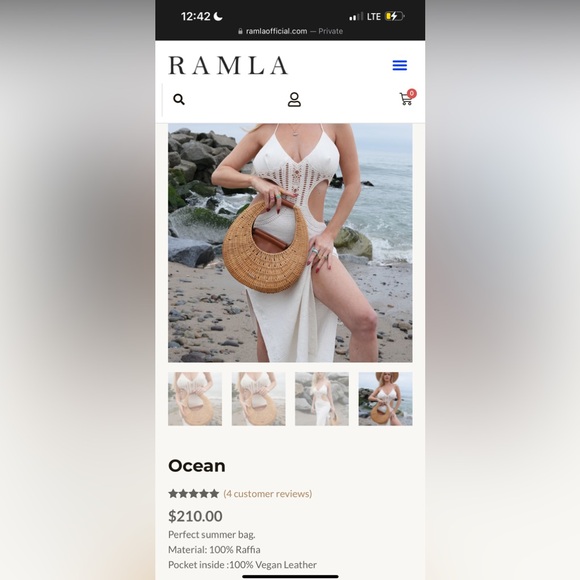Open the shopping cart icon
Viewport: 580px width, 580px height.
[x=406, y=99]
